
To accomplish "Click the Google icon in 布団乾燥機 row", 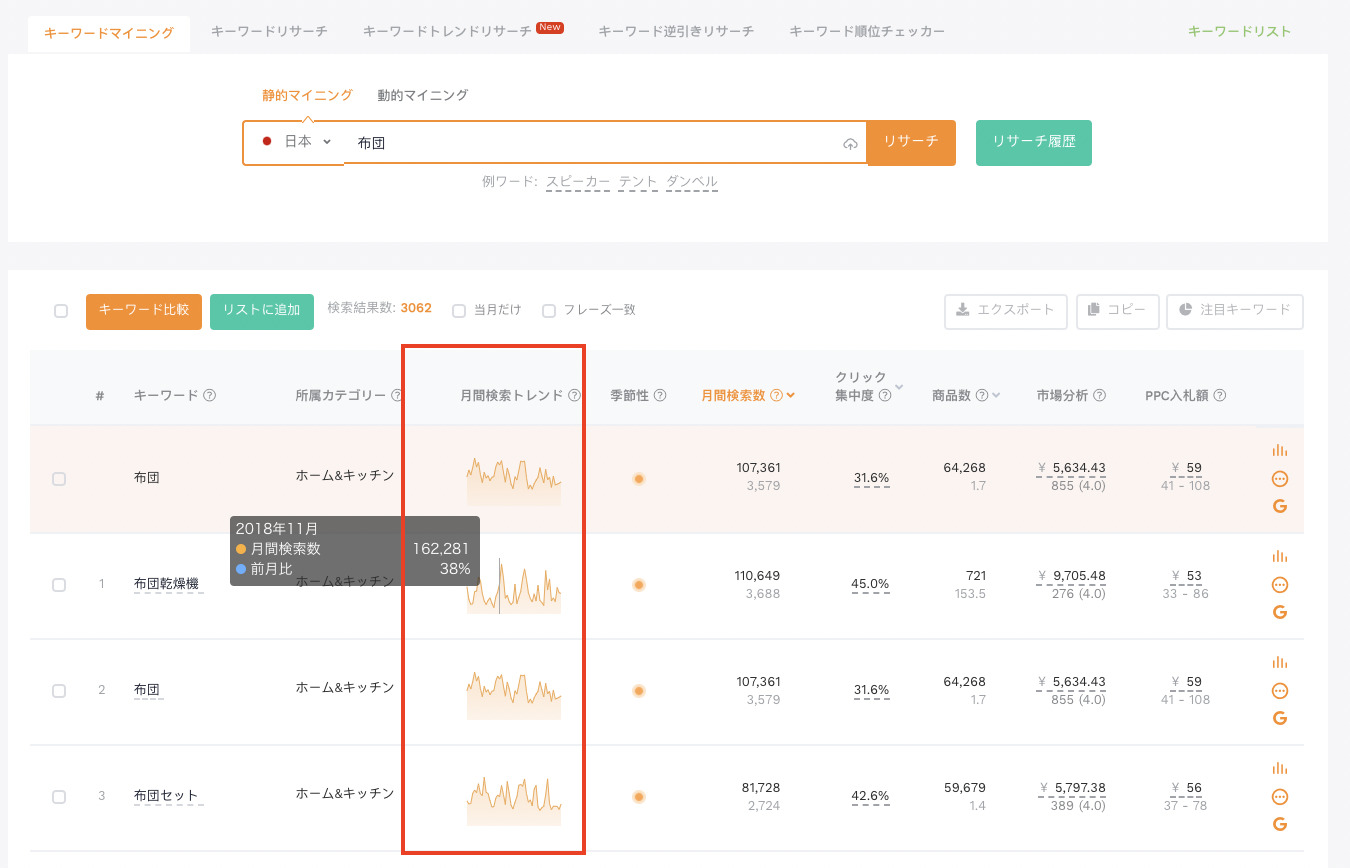I will 1279,612.
